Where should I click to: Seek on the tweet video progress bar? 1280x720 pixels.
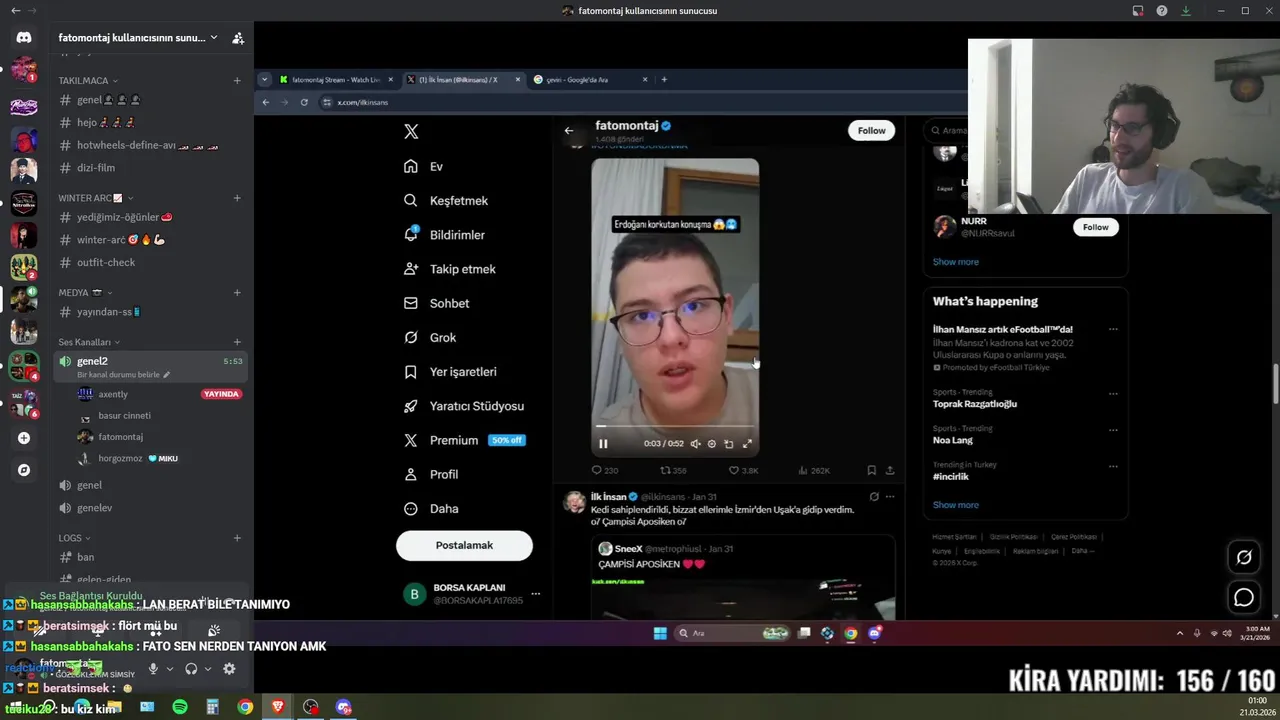pos(675,427)
